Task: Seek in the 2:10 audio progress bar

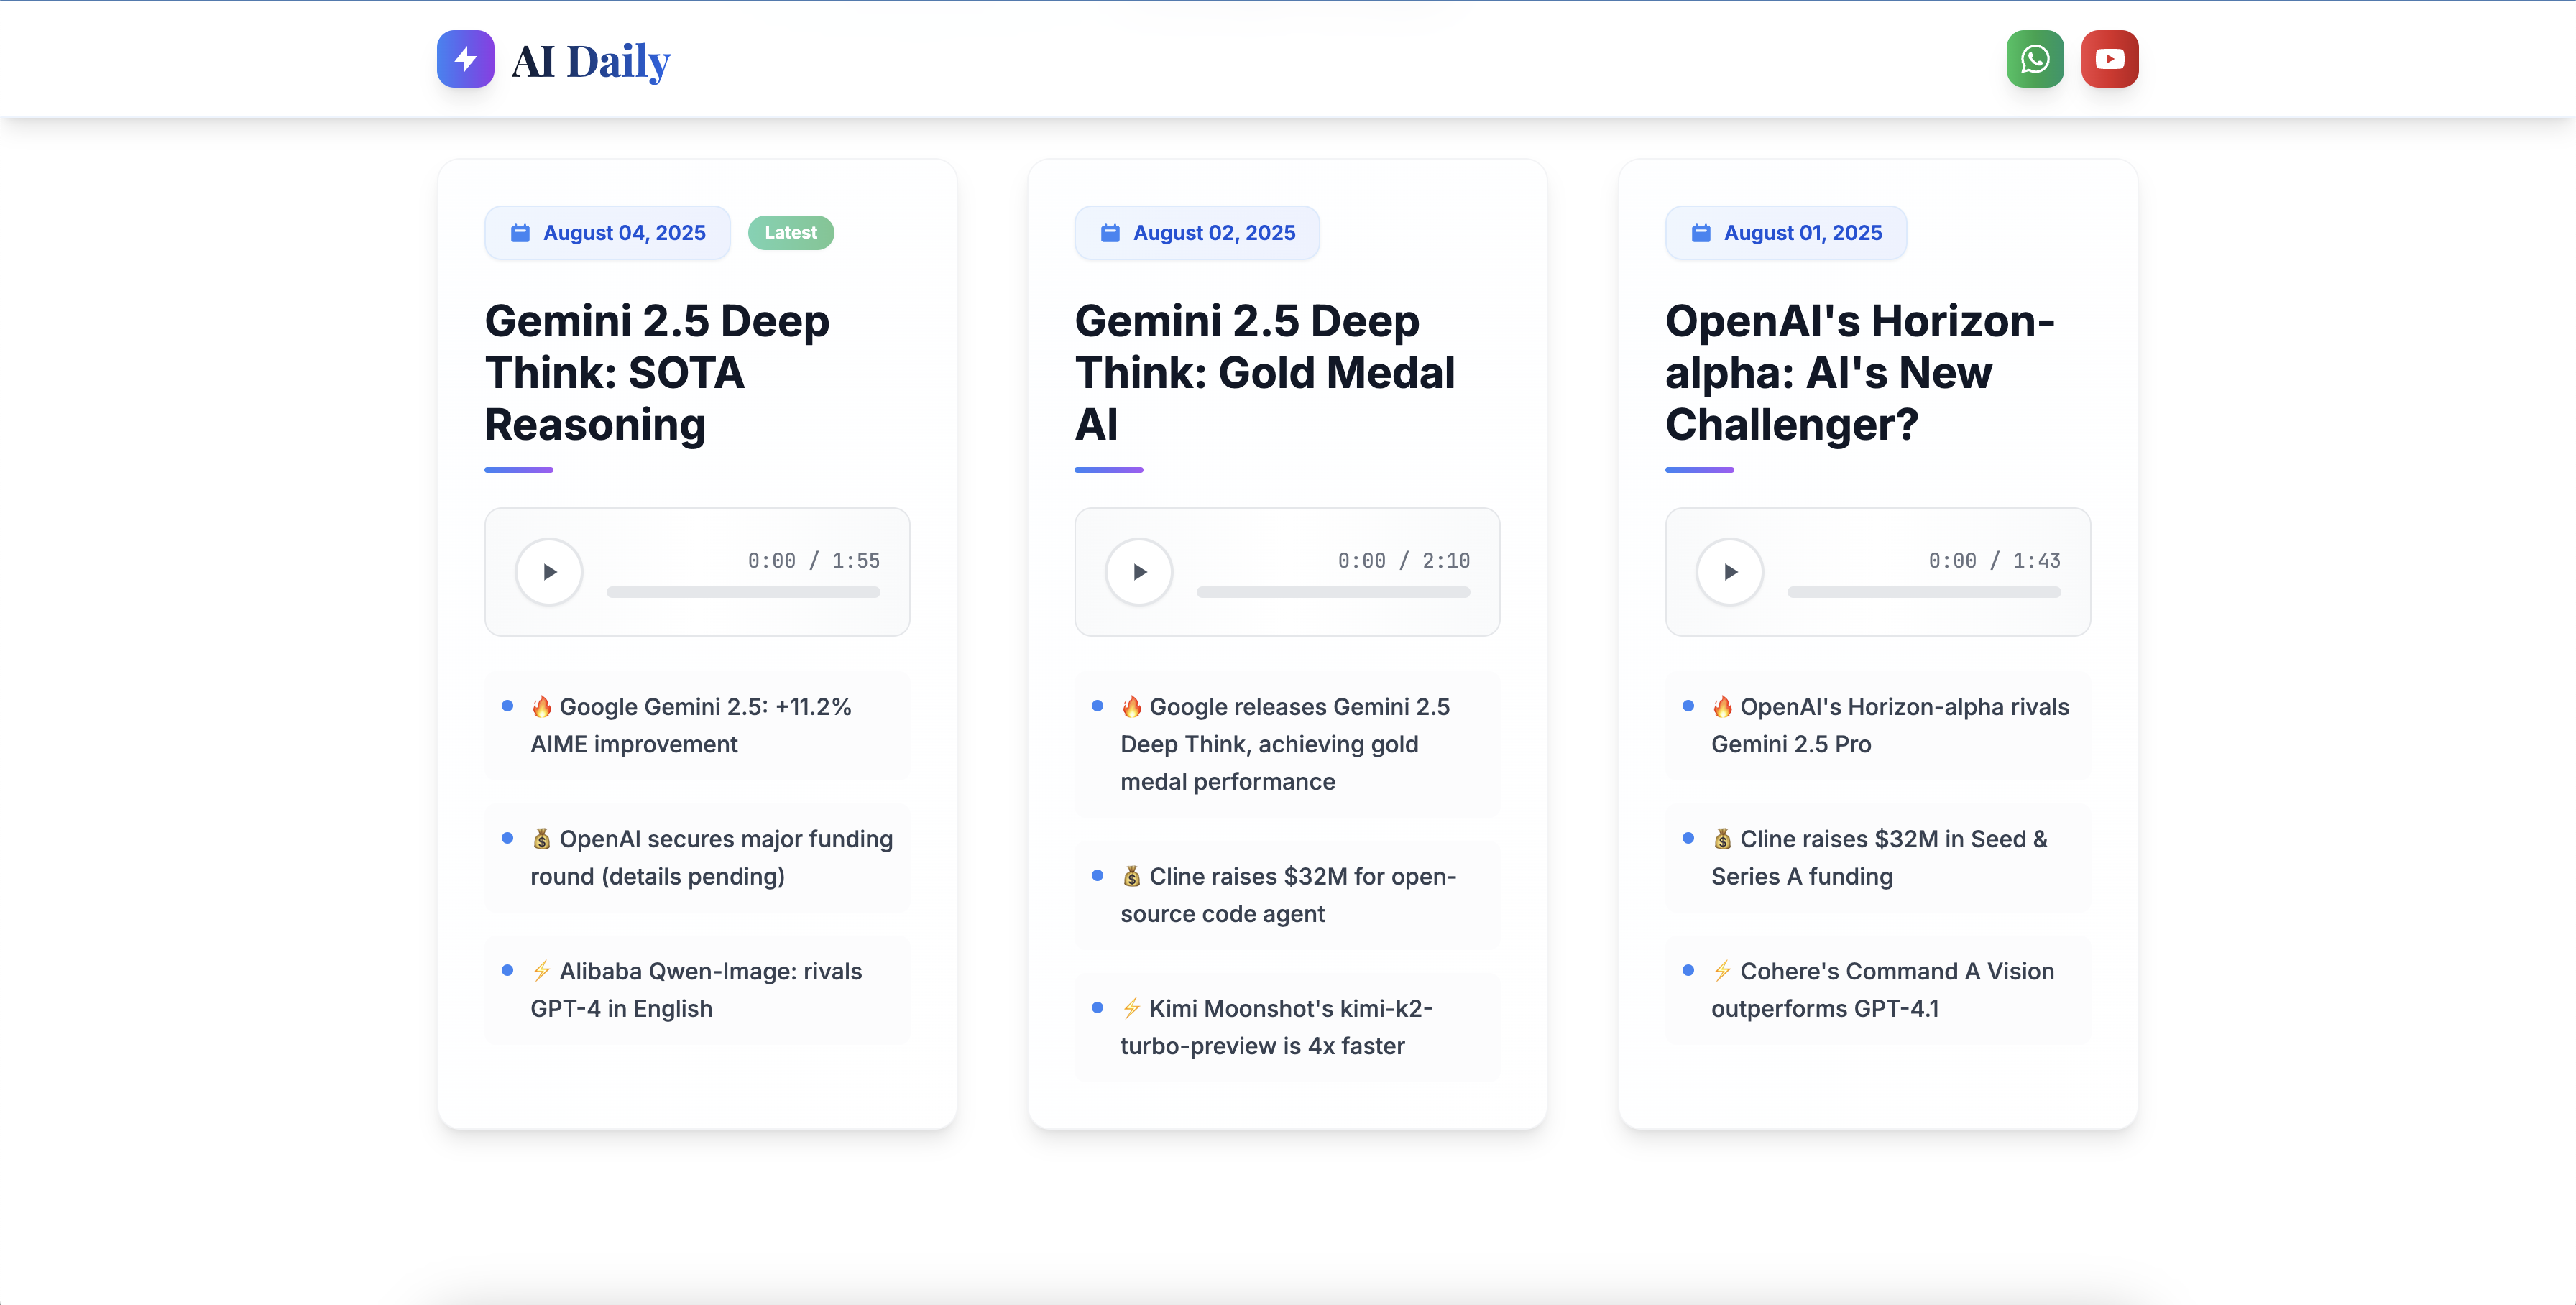Action: coord(1333,592)
